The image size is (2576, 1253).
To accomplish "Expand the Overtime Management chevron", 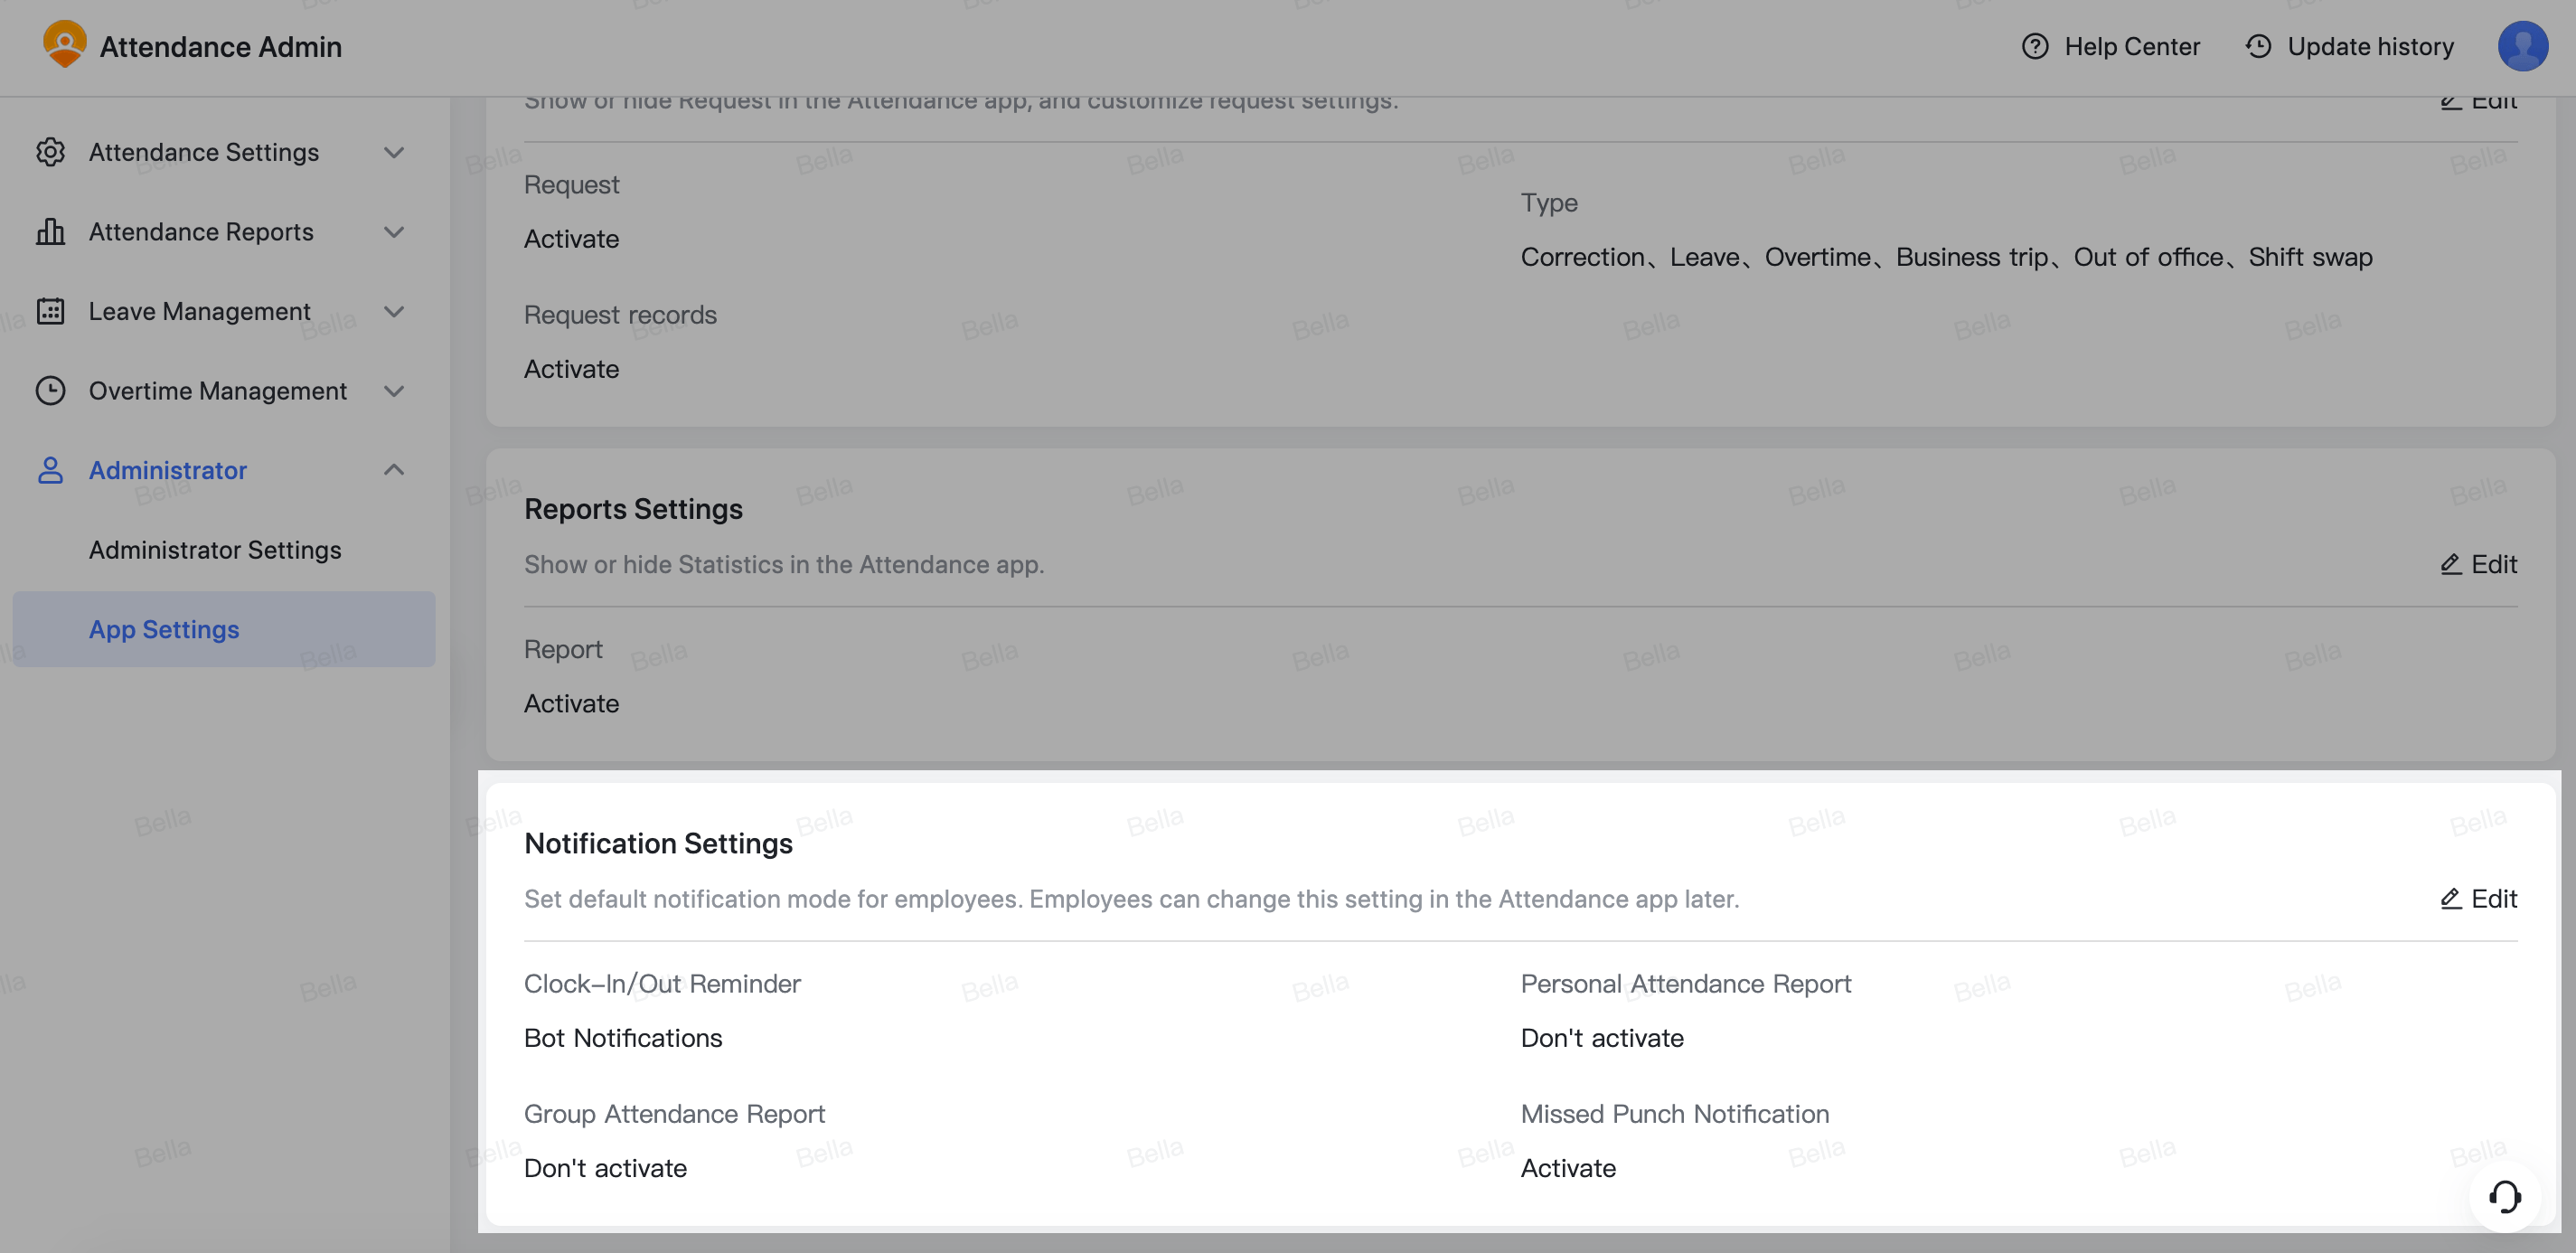I will (394, 391).
